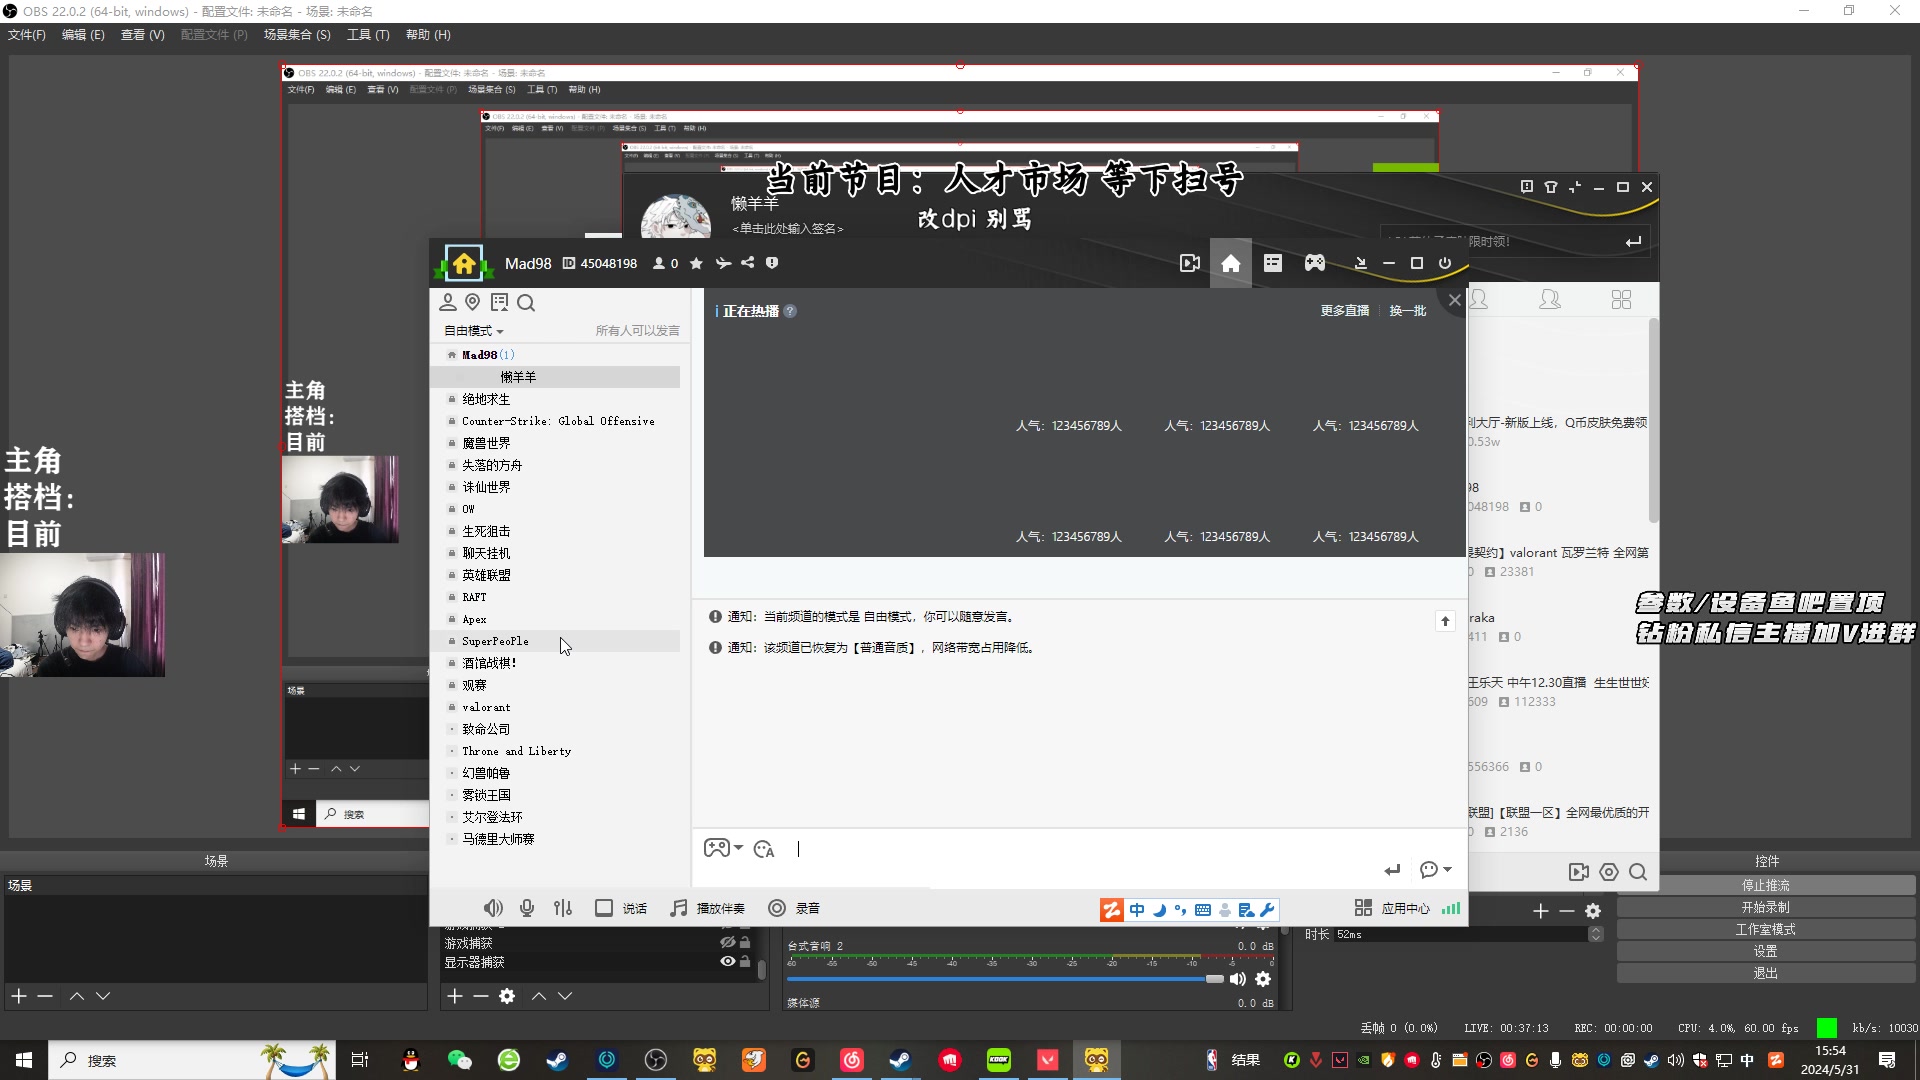Collapse the Mad98 channel tree node
1920x1080 pixels.
[452, 355]
